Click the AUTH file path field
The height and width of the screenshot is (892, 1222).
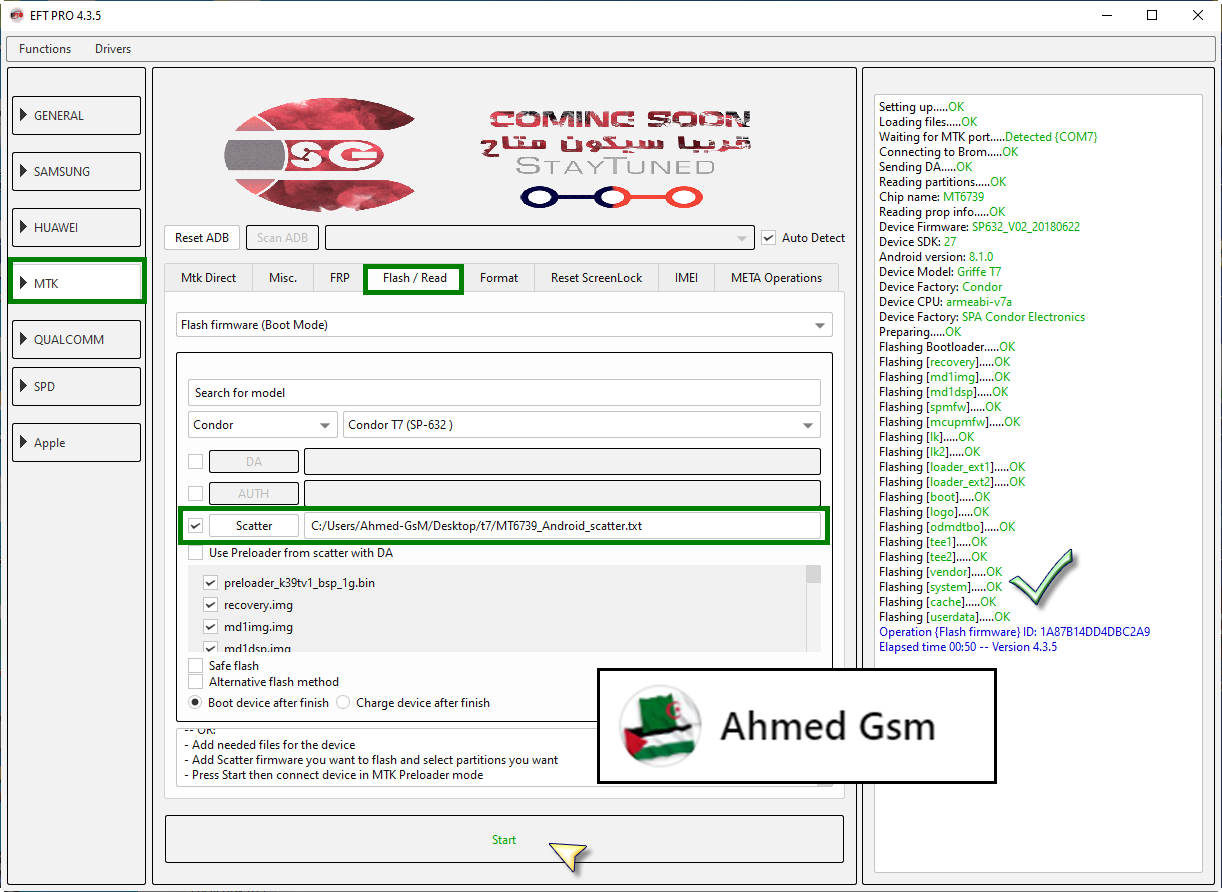tap(562, 493)
